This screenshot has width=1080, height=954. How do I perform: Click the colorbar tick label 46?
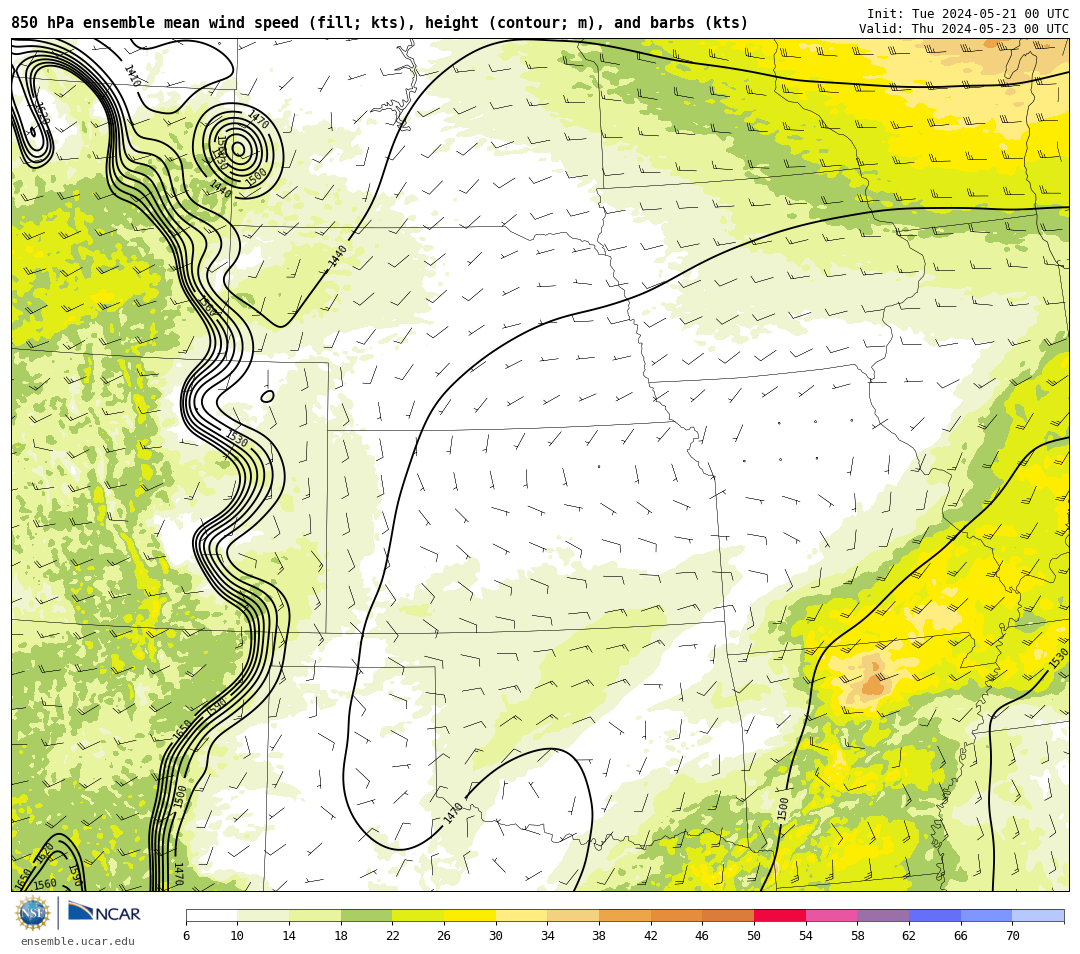703,935
